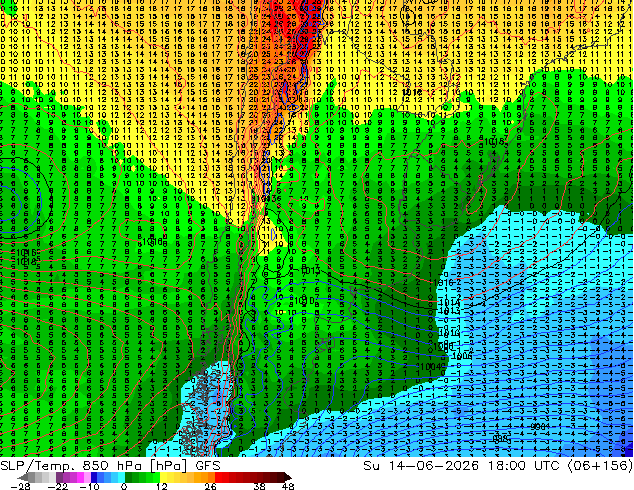Pick the dark purple legend swatch
Viewport: 634px width, 490px height.
[59, 477]
